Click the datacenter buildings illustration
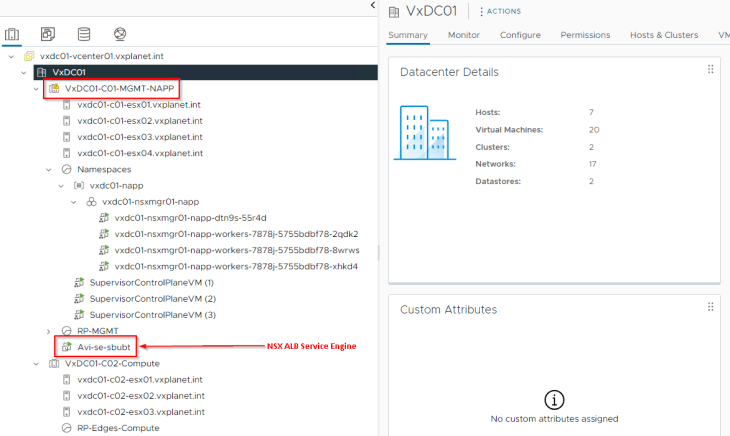The height and width of the screenshot is (436, 730). pyautogui.click(x=425, y=133)
